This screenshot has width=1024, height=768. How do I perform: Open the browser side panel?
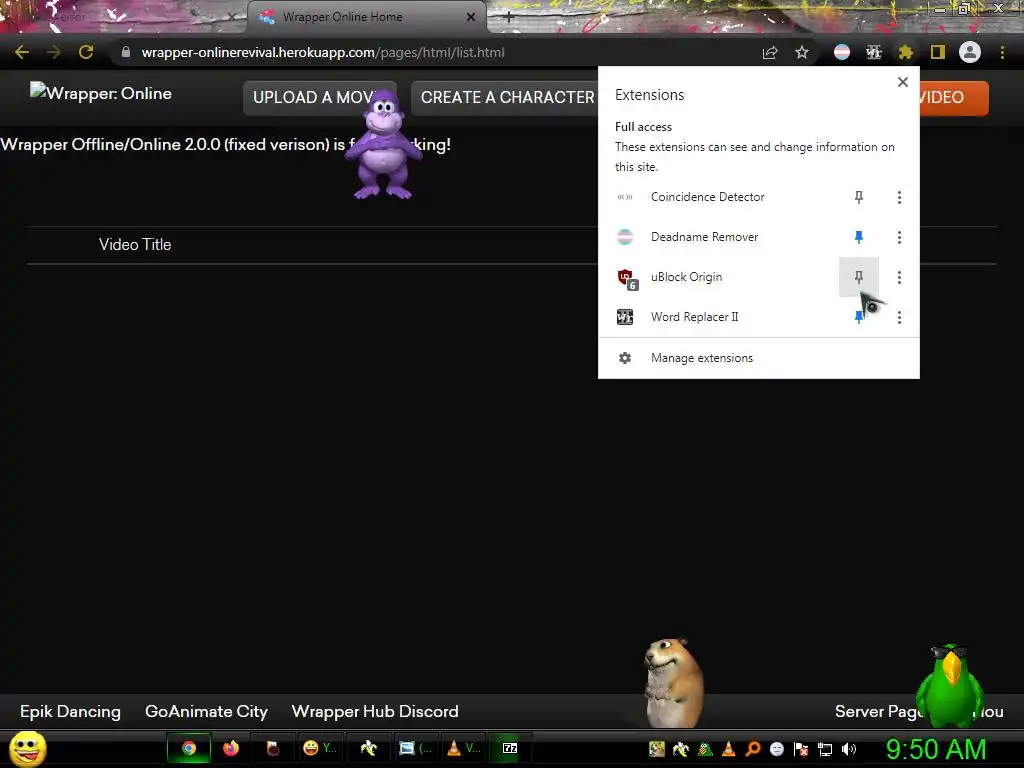point(938,52)
